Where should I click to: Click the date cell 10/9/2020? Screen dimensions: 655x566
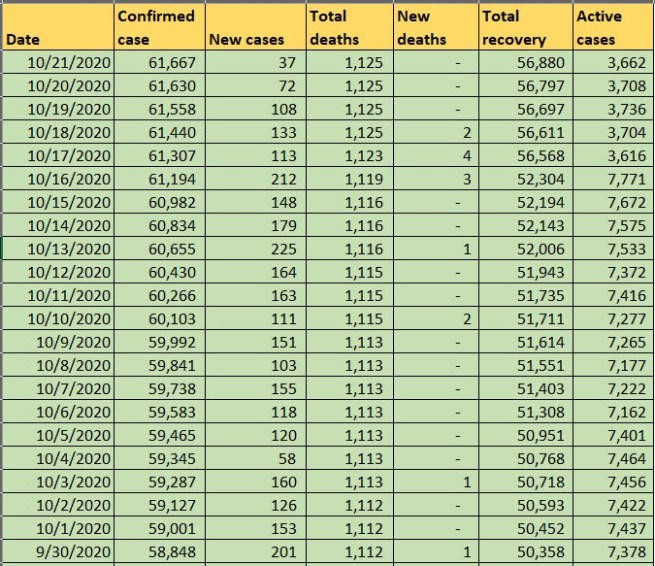pos(58,343)
